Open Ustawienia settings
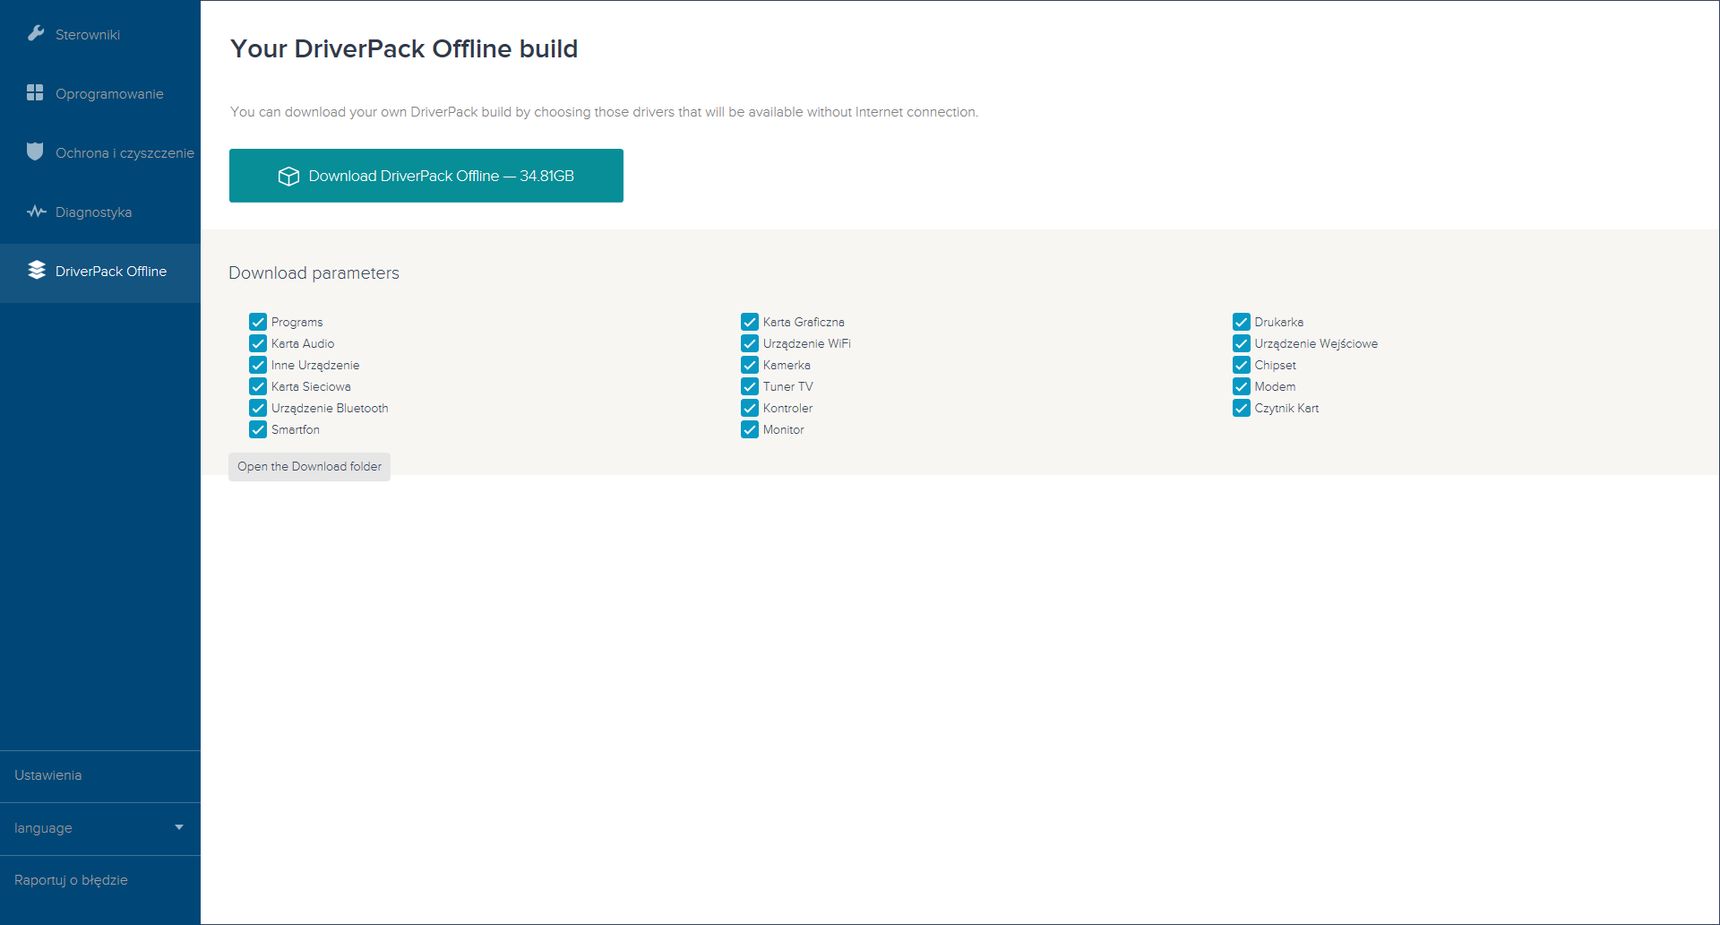Image resolution: width=1720 pixels, height=925 pixels. [x=100, y=776]
